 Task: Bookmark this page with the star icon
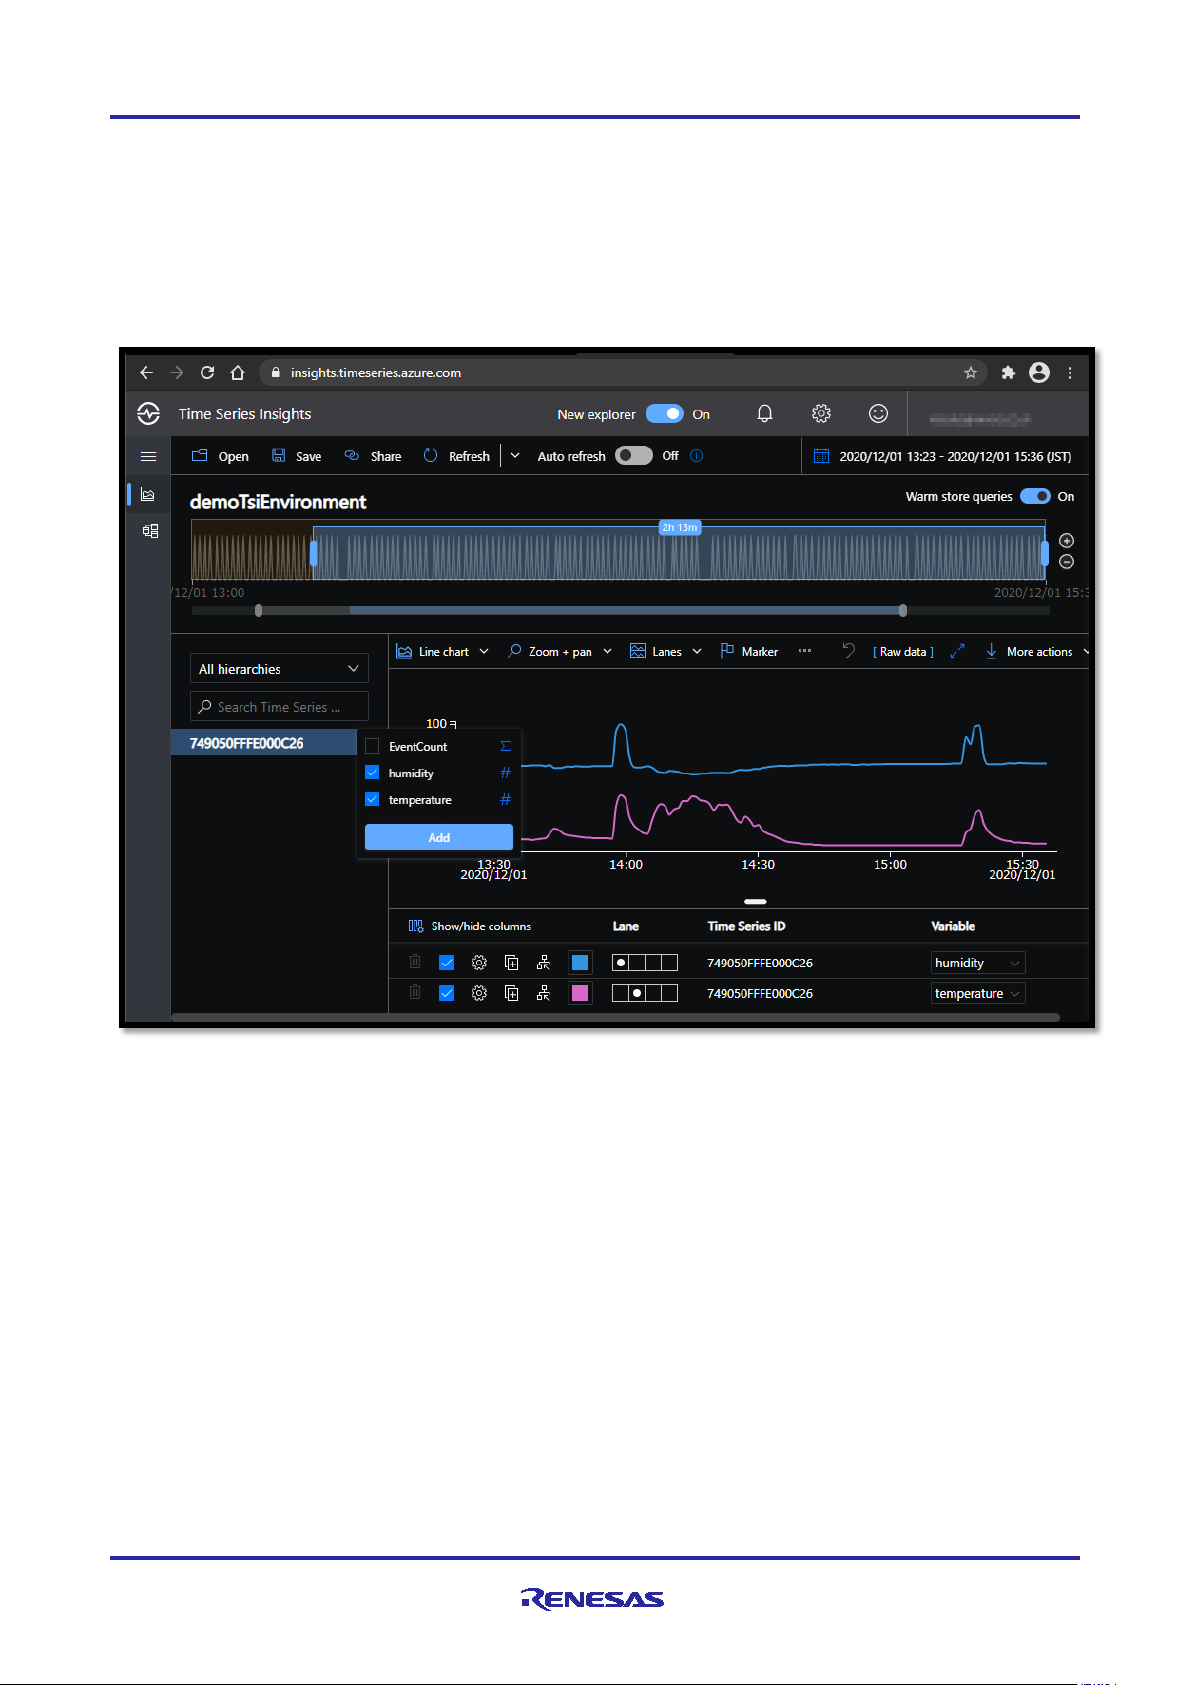[970, 373]
